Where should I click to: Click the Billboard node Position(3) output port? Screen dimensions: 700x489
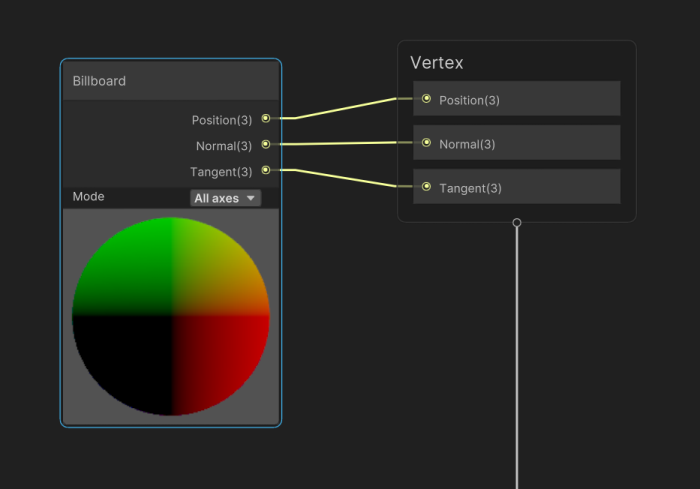pos(266,118)
